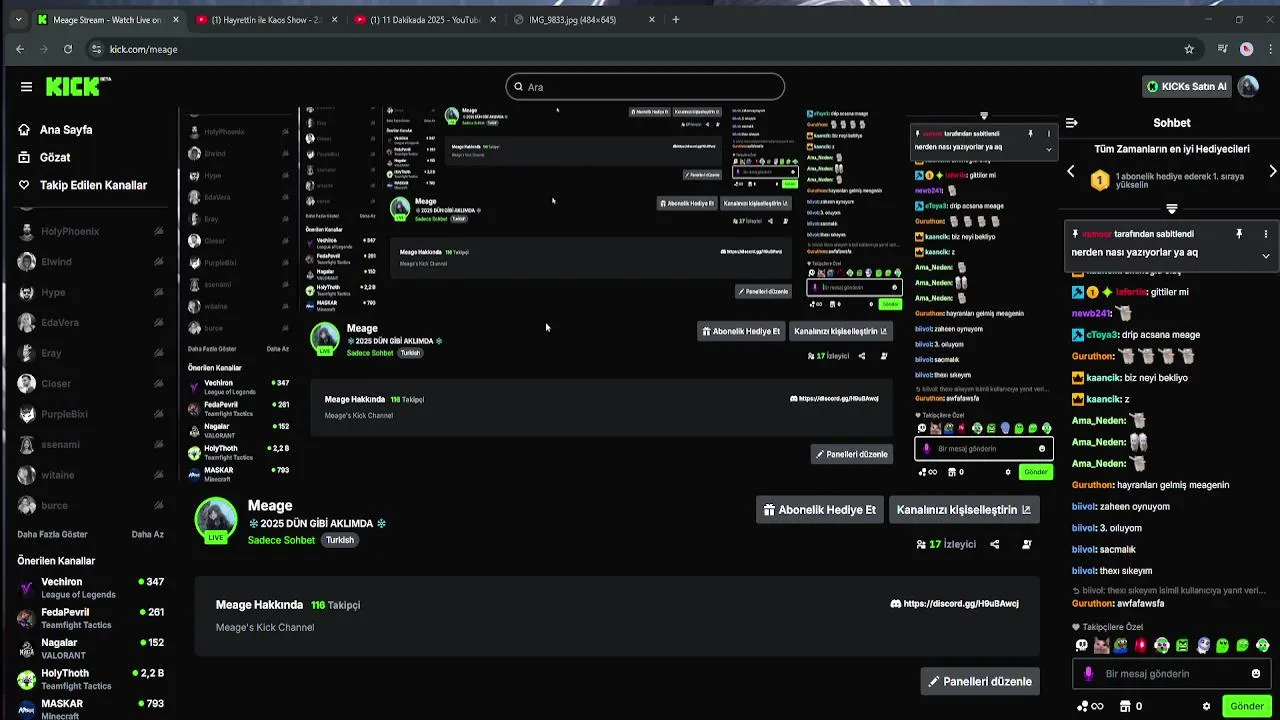Image resolution: width=1280 pixels, height=720 pixels.
Task: Share the Meage stream
Action: click(994, 545)
